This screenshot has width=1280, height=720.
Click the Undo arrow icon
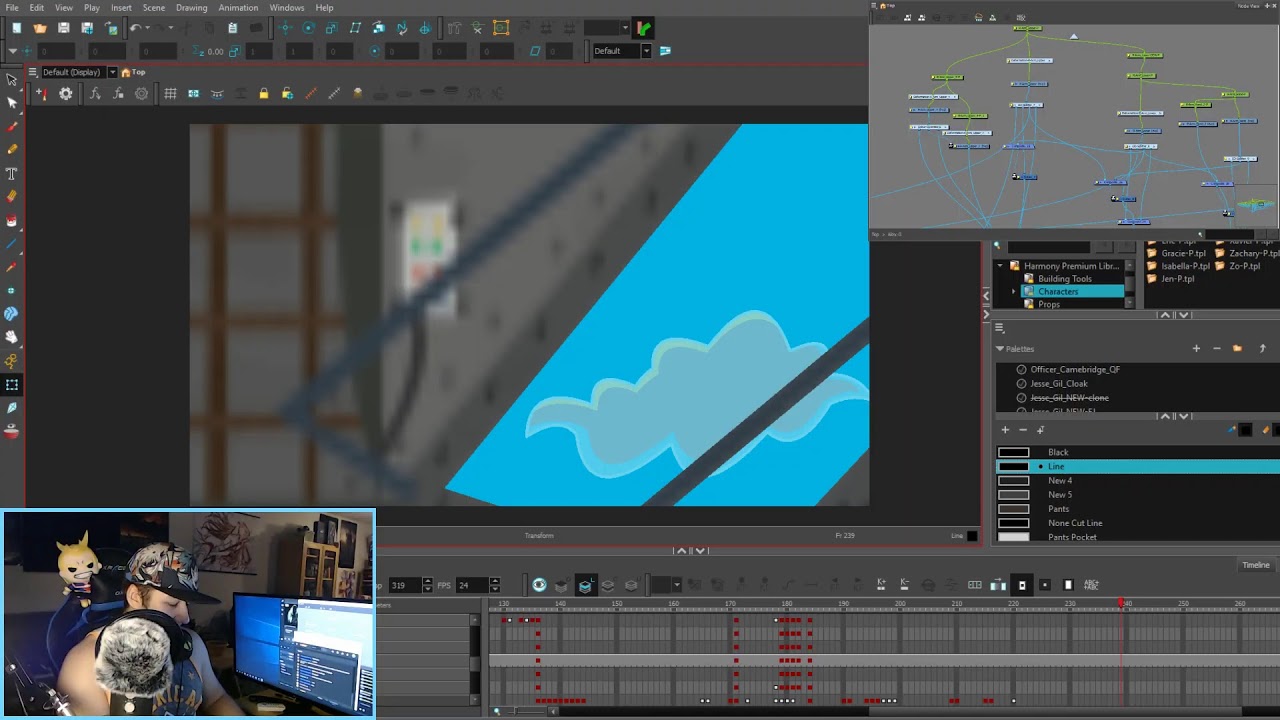tap(135, 28)
